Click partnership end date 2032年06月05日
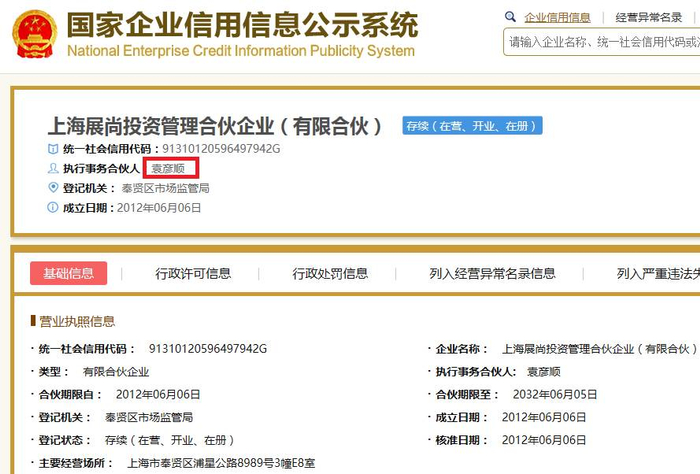The height and width of the screenshot is (474, 700). point(555,395)
